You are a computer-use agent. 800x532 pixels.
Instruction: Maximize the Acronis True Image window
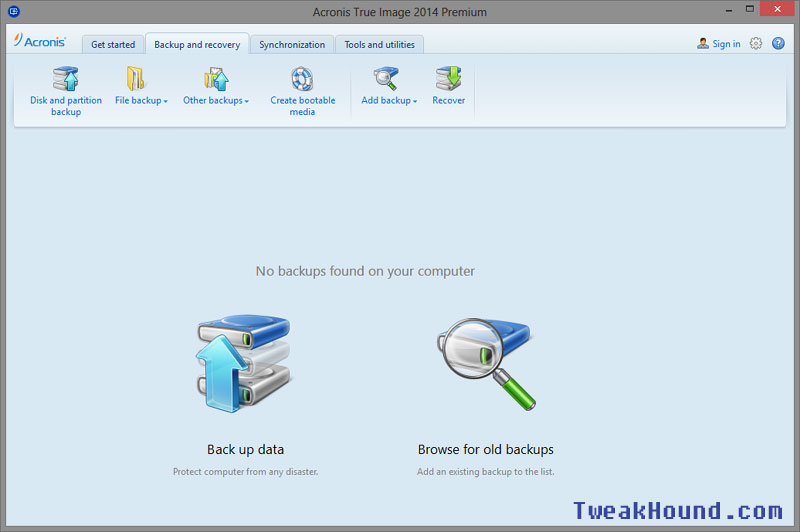pyautogui.click(x=749, y=9)
